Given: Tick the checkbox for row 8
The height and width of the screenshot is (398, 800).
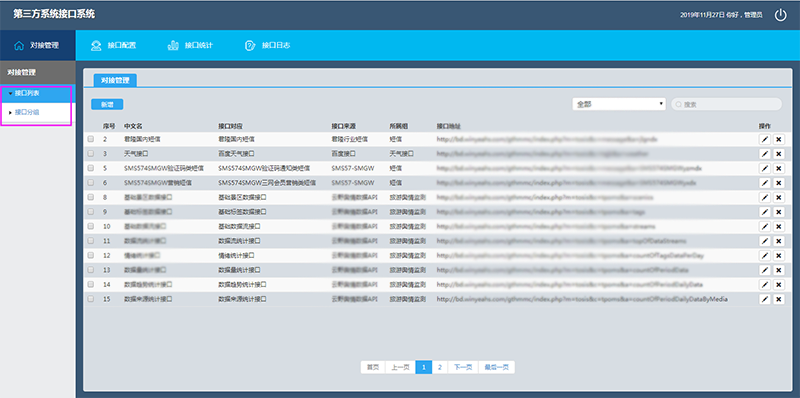Looking at the screenshot, I should click(91, 197).
